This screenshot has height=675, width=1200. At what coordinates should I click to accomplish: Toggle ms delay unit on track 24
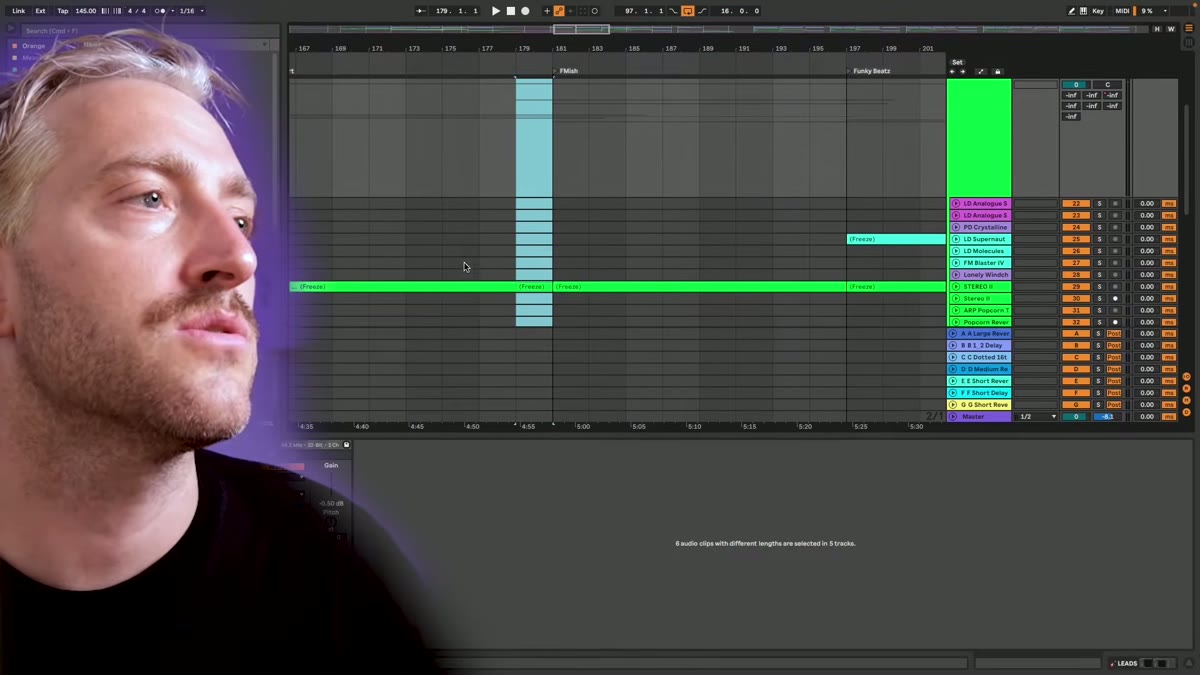click(x=1169, y=227)
